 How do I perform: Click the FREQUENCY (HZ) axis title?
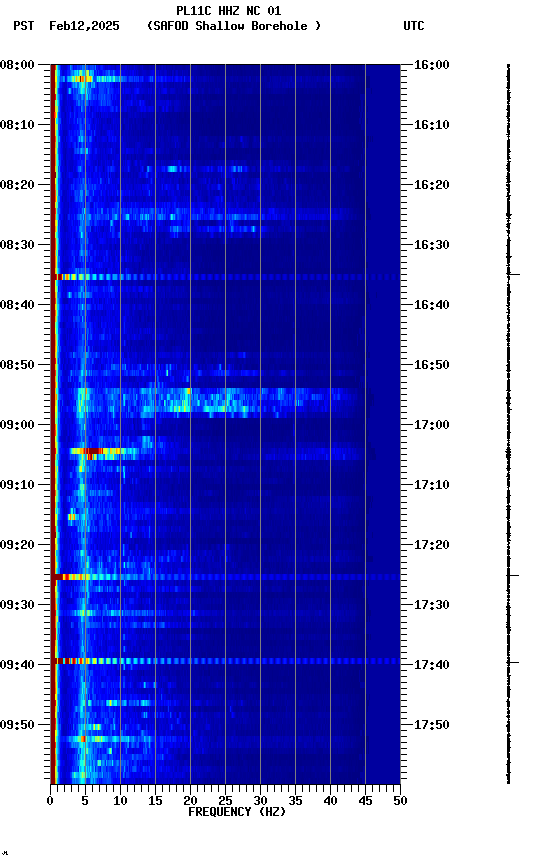[237, 813]
